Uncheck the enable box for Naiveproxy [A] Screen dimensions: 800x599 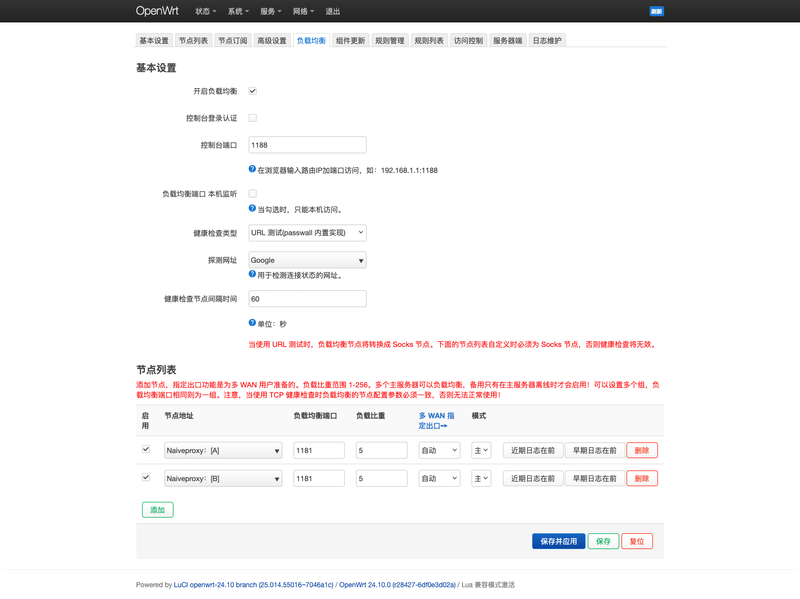click(146, 450)
